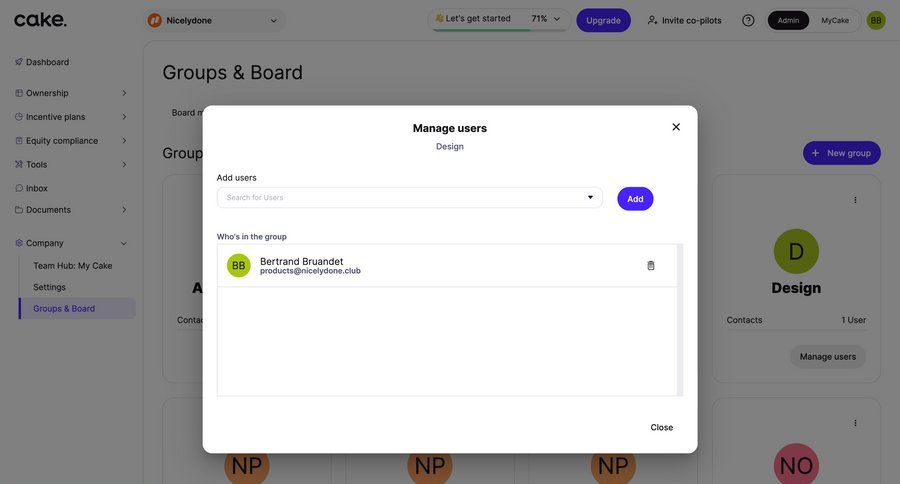
Task: Open the help question mark icon
Action: (x=748, y=20)
